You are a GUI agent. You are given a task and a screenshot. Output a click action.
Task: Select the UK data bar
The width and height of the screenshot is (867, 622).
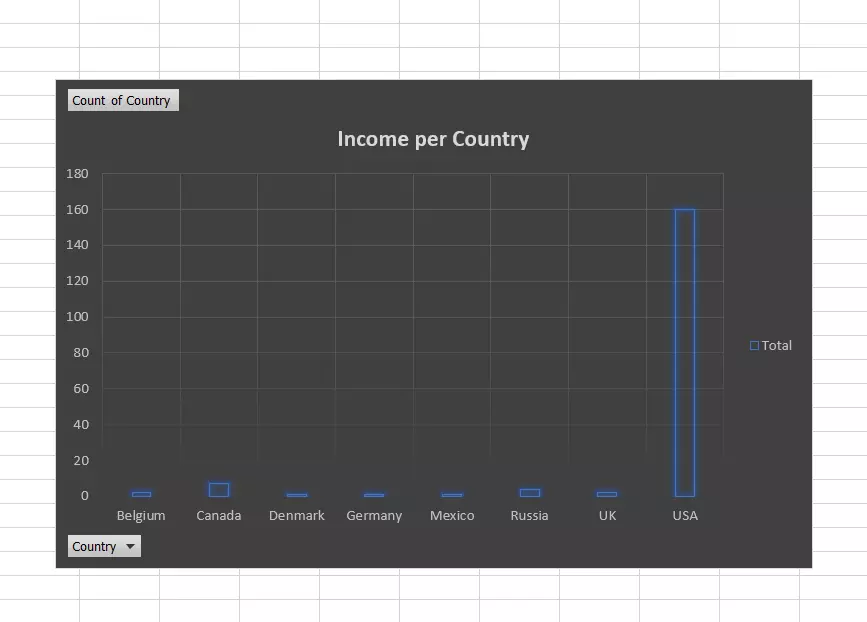coord(606,492)
